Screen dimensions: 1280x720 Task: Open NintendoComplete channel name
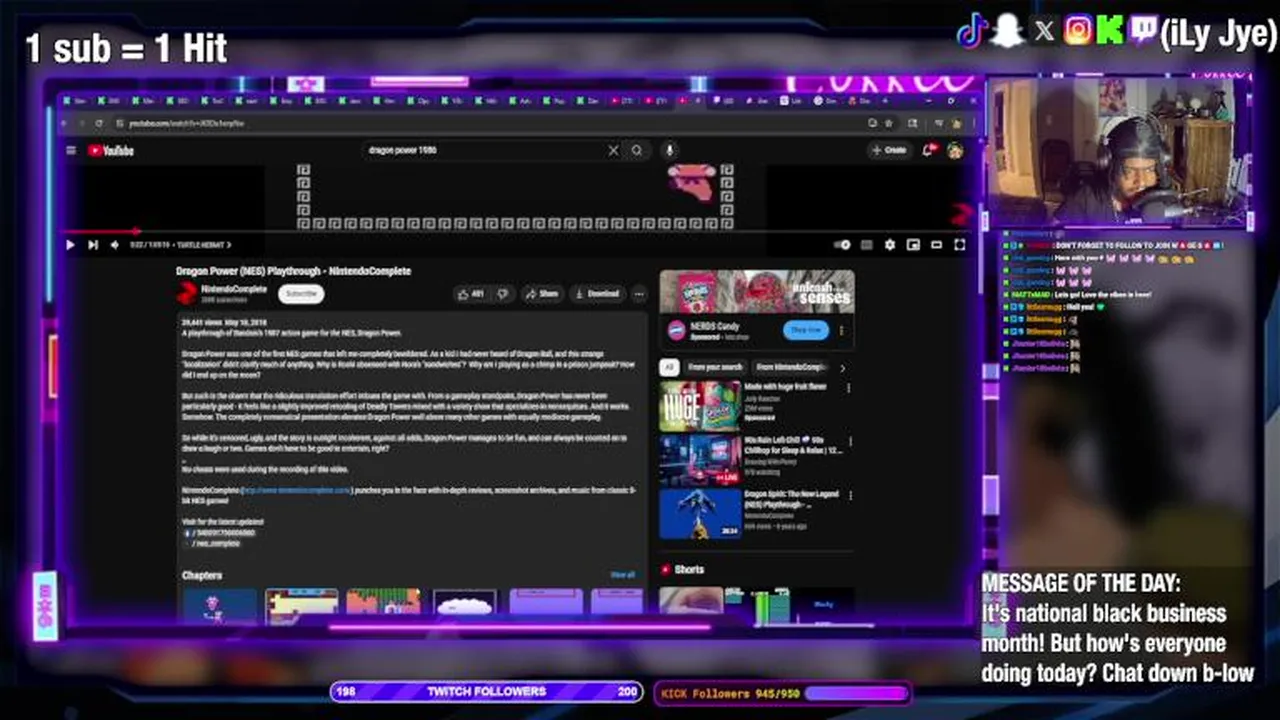pyautogui.click(x=234, y=289)
